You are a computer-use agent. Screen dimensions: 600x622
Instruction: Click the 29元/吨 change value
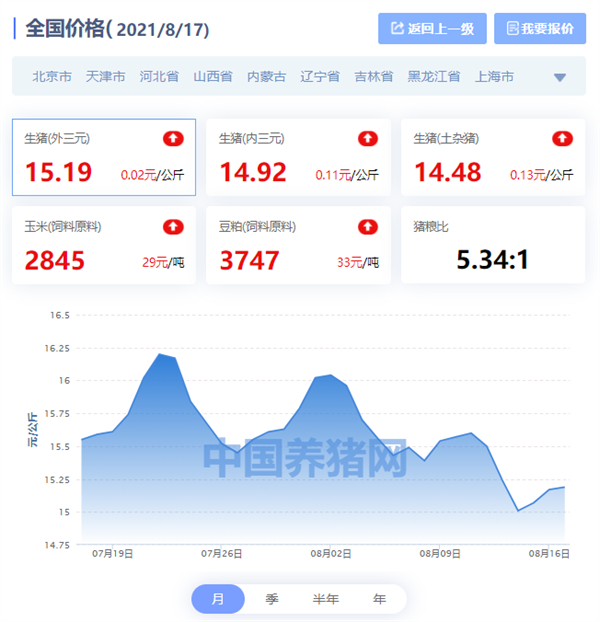pyautogui.click(x=163, y=263)
